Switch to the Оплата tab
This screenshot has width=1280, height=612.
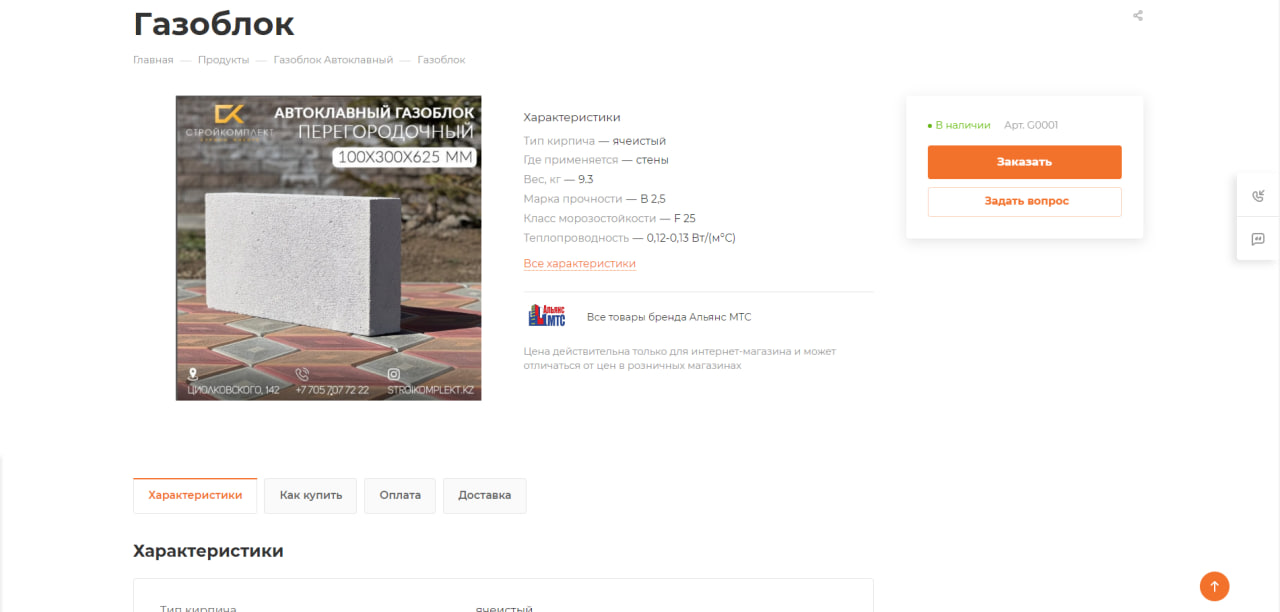coord(400,495)
